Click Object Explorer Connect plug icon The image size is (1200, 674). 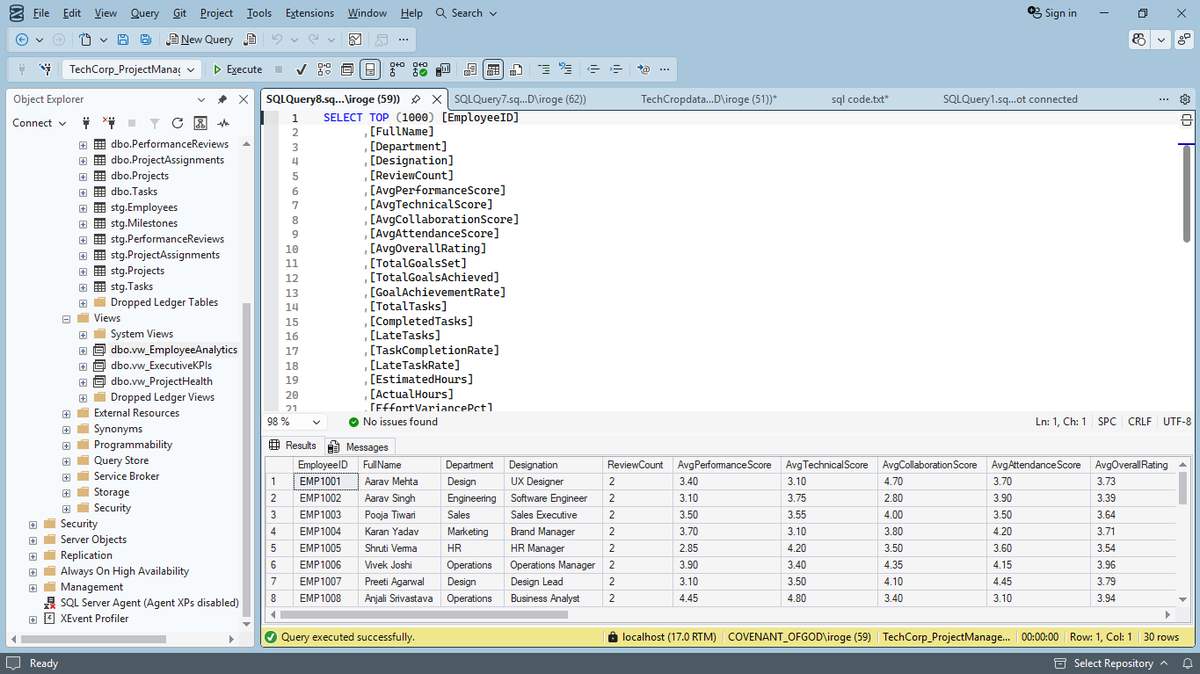(x=87, y=123)
